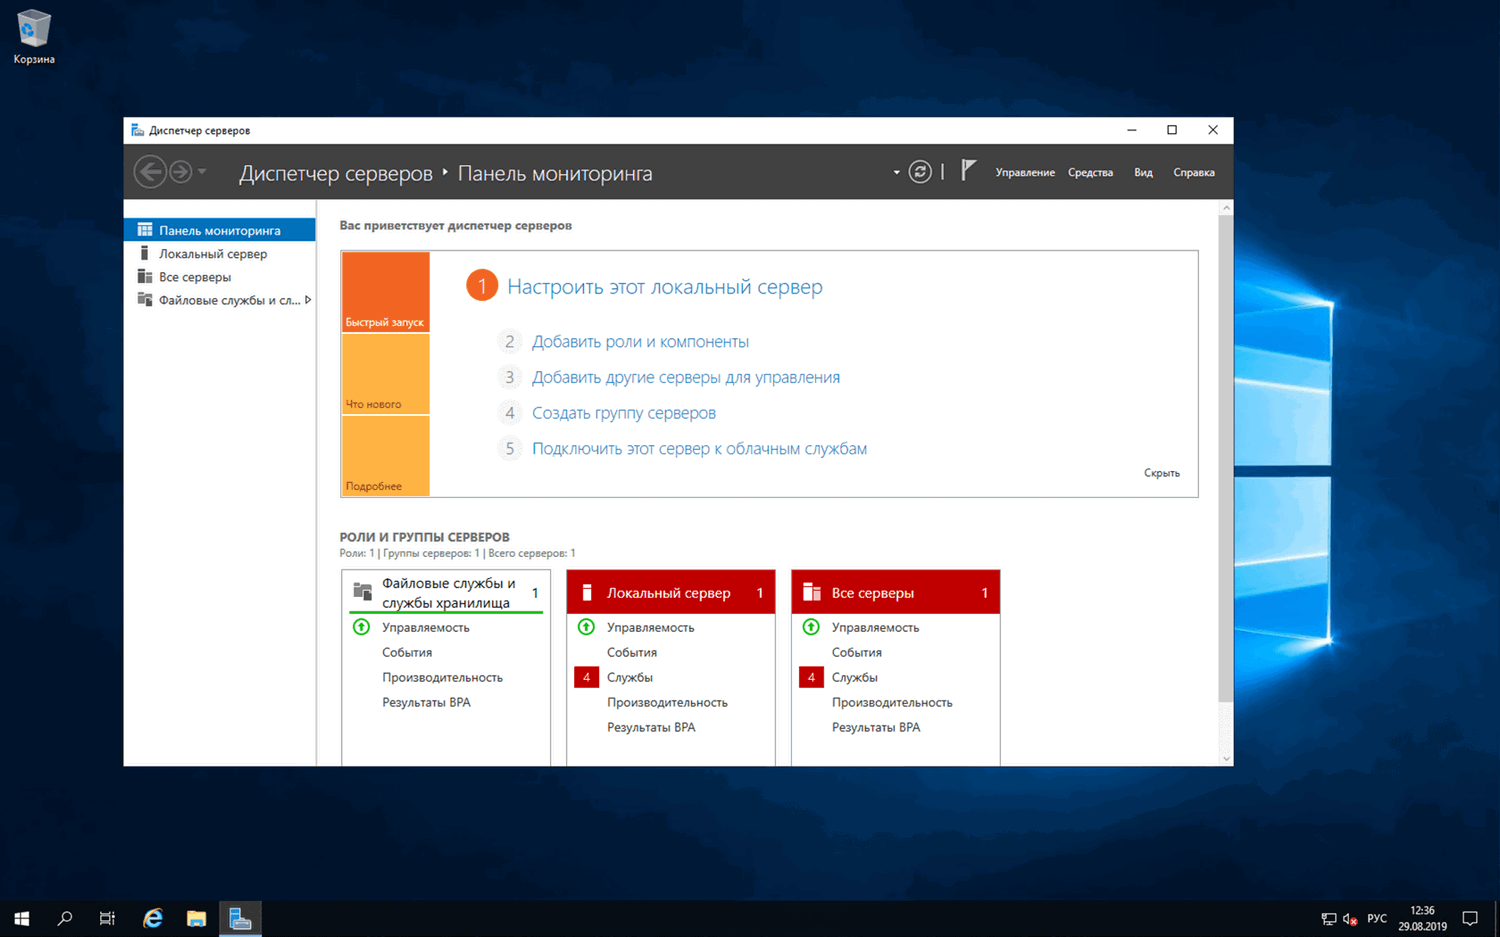The width and height of the screenshot is (1500, 937).
Task: Select the Что нового tile
Action: 385,374
